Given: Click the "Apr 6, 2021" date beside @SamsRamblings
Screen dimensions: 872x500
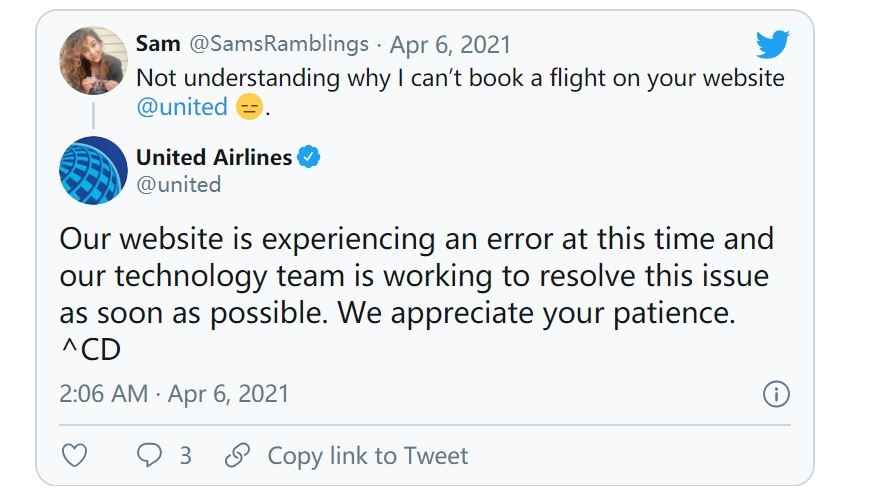Looking at the screenshot, I should (450, 45).
